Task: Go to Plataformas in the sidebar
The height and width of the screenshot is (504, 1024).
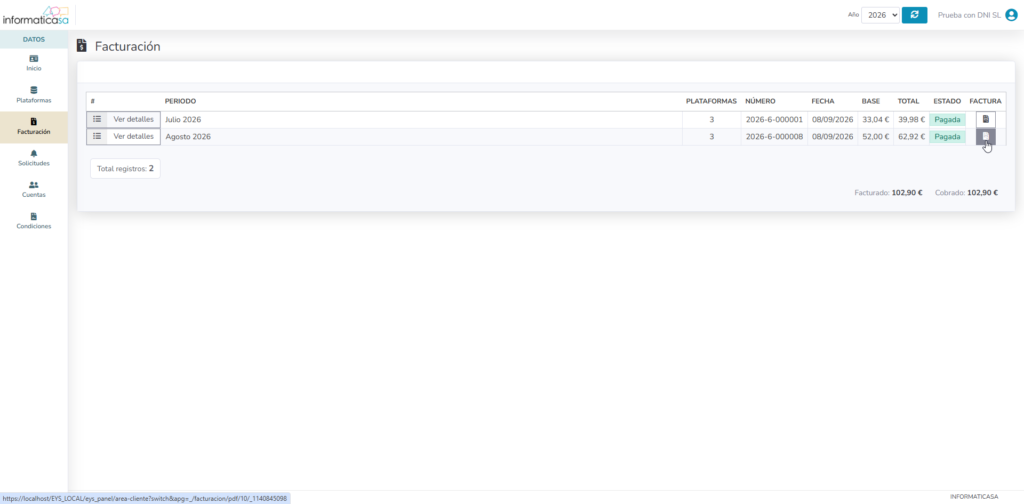Action: [x=34, y=95]
